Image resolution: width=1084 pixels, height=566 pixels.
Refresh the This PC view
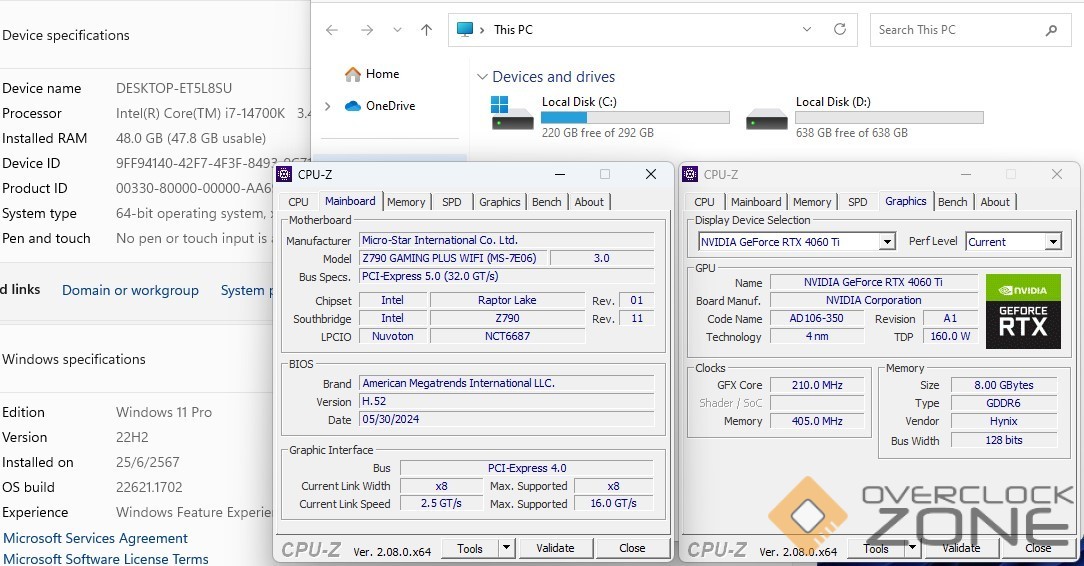840,30
